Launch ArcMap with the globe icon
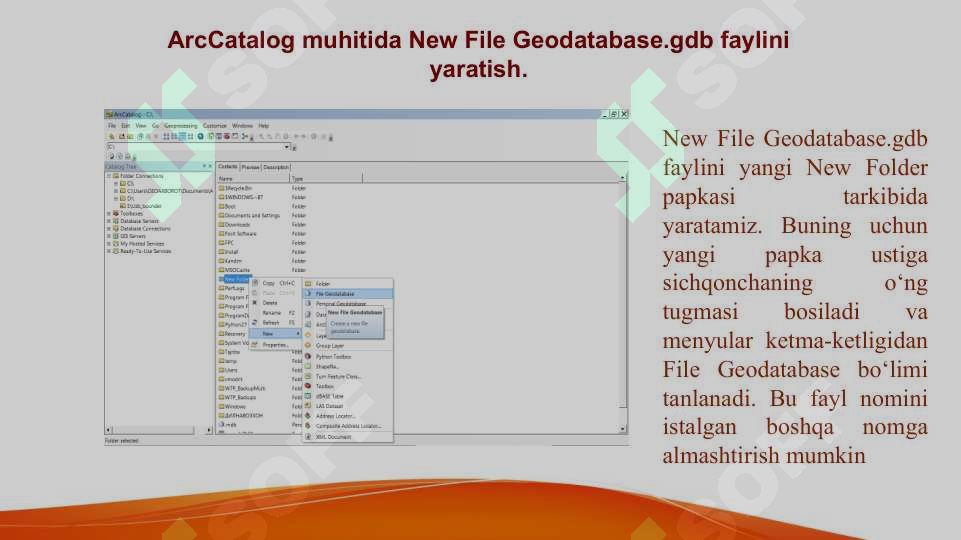This screenshot has width=961, height=540. coord(200,137)
